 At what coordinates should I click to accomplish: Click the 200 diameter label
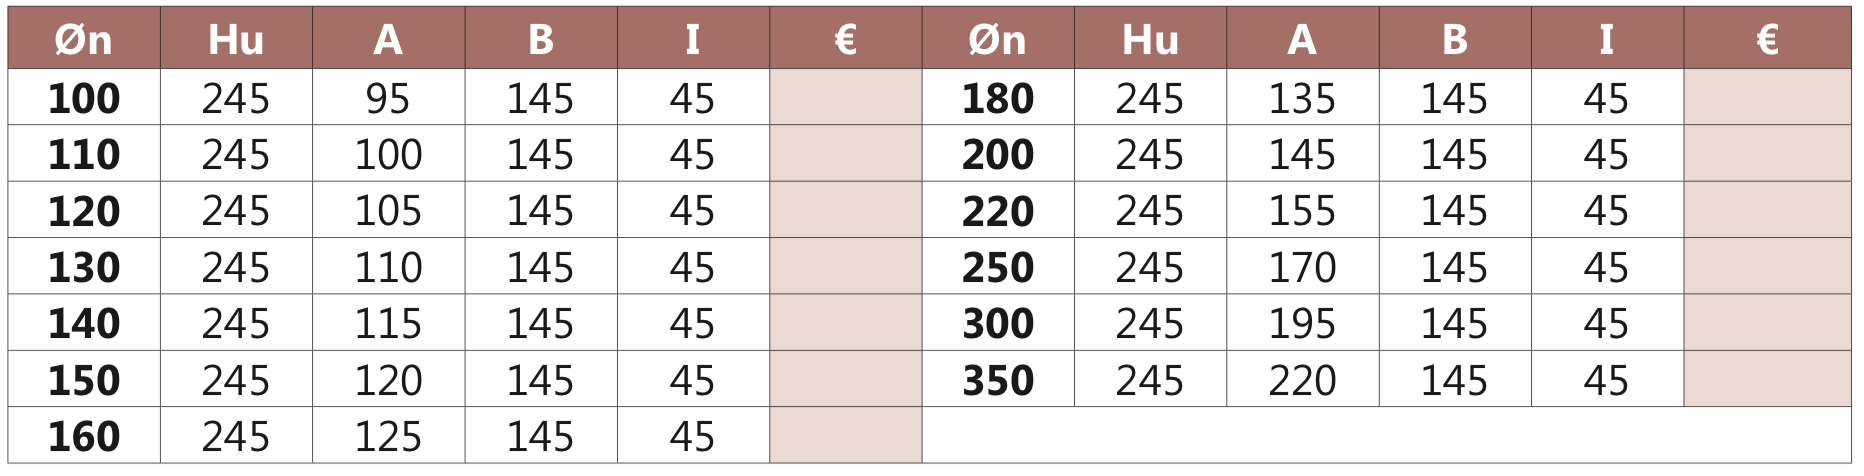point(998,154)
